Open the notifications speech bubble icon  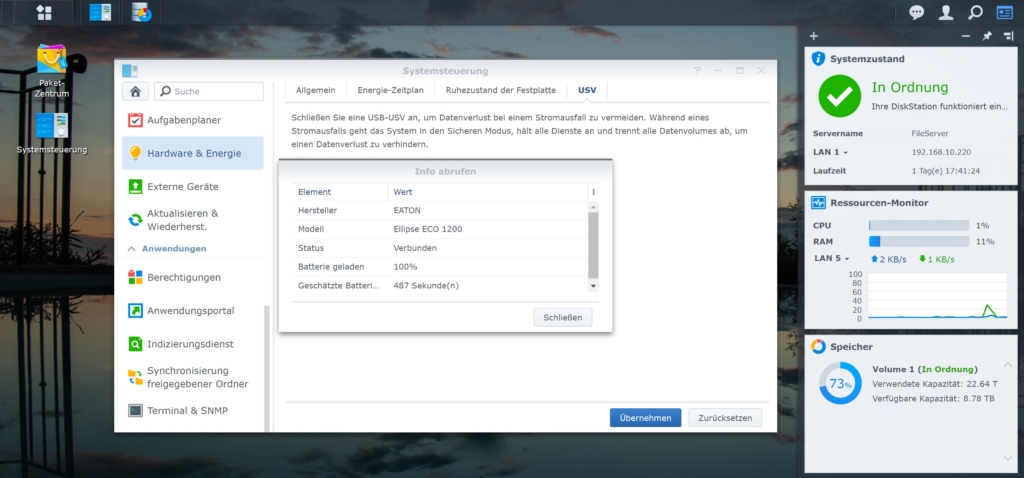click(x=917, y=12)
